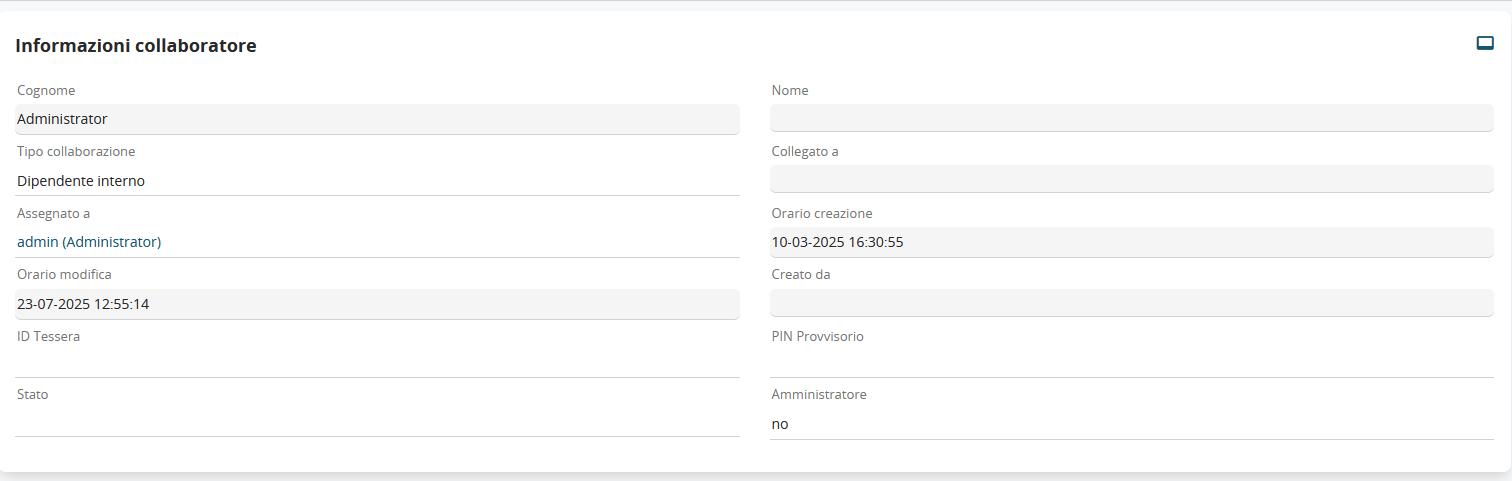Click the Cognome field containing Administrator
Image resolution: width=1512 pixels, height=481 pixels.
377,119
